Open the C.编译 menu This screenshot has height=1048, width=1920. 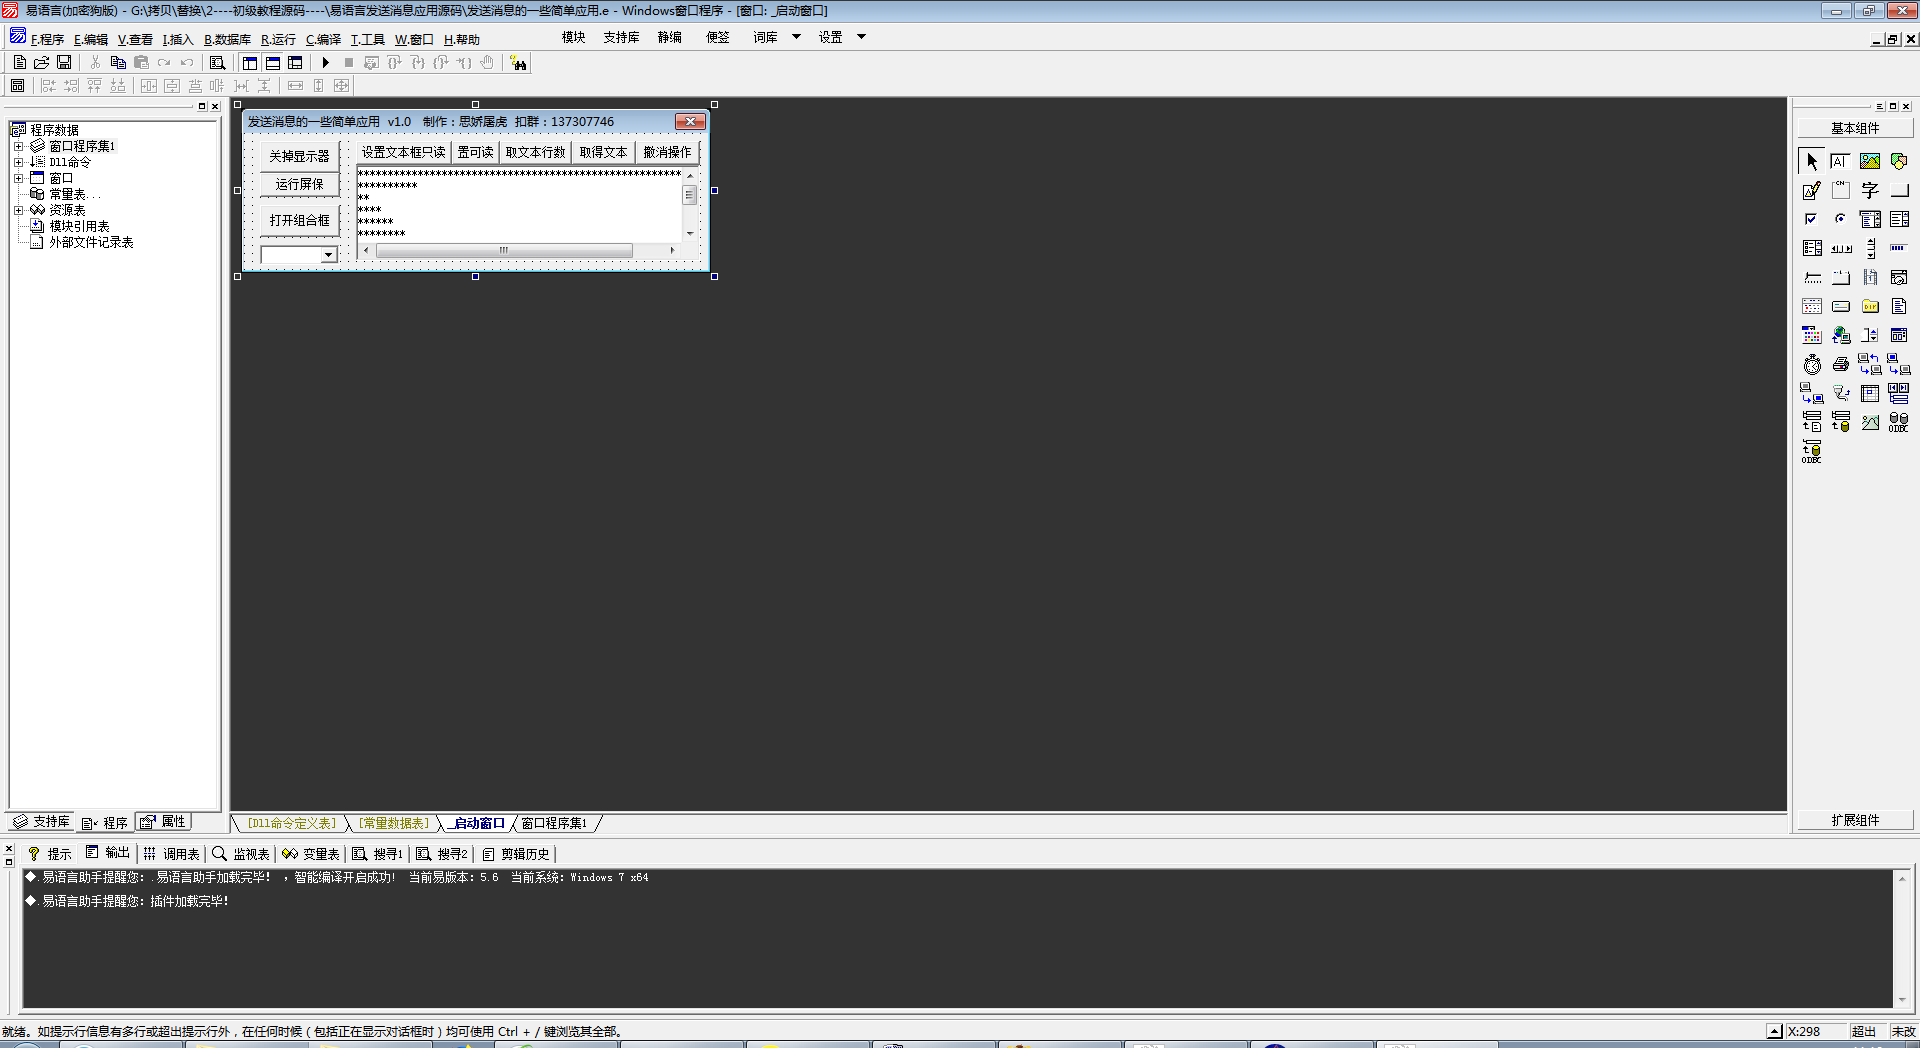323,40
